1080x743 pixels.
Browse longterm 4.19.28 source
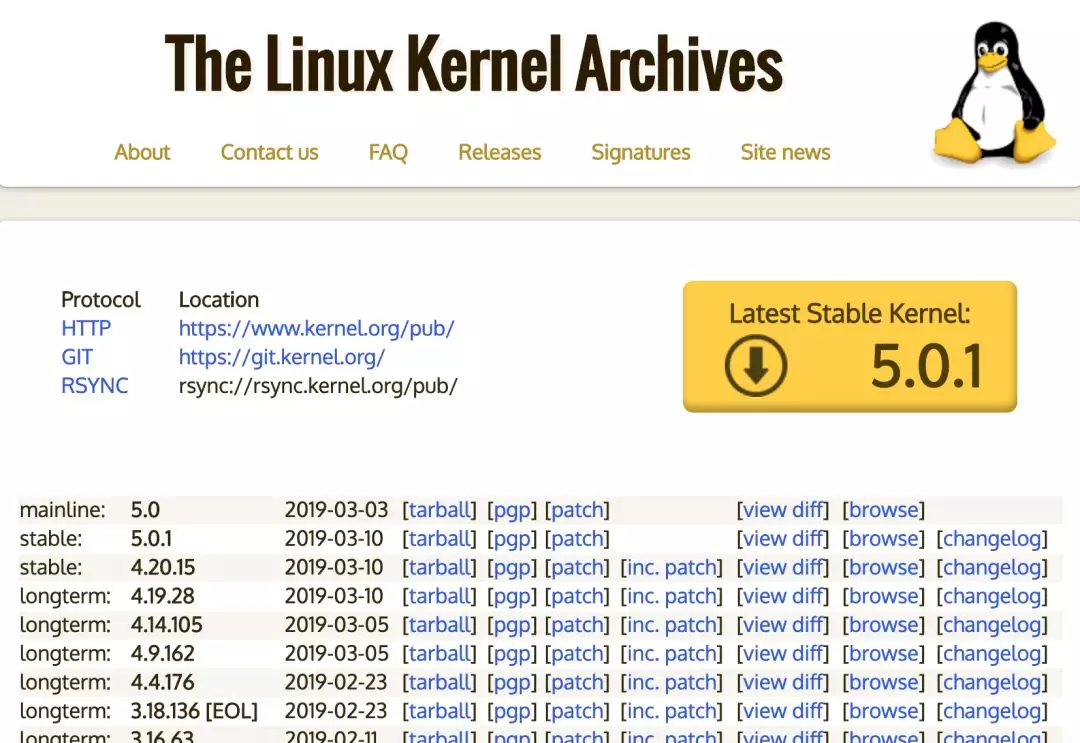[884, 596]
